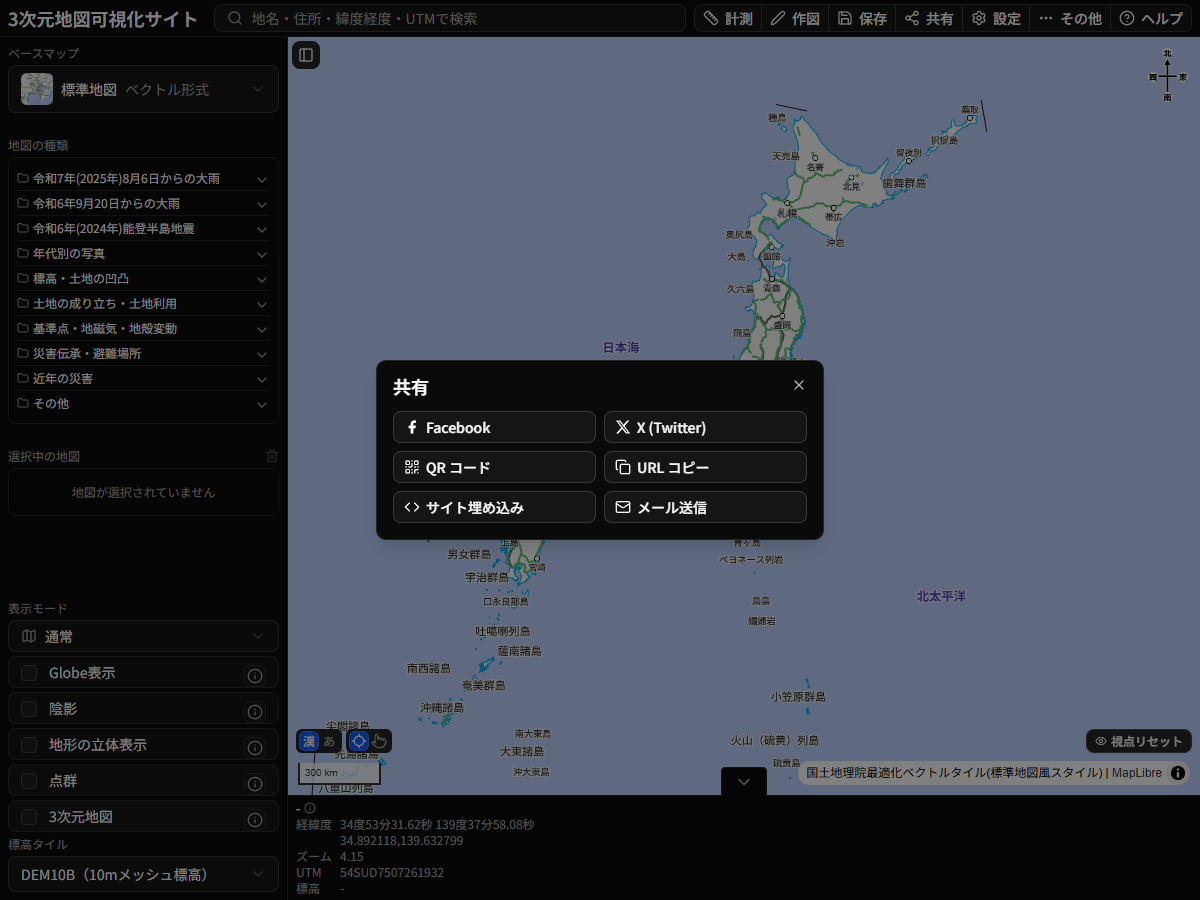
Task: Toggle the sidebar panel icon
Action: pos(306,55)
